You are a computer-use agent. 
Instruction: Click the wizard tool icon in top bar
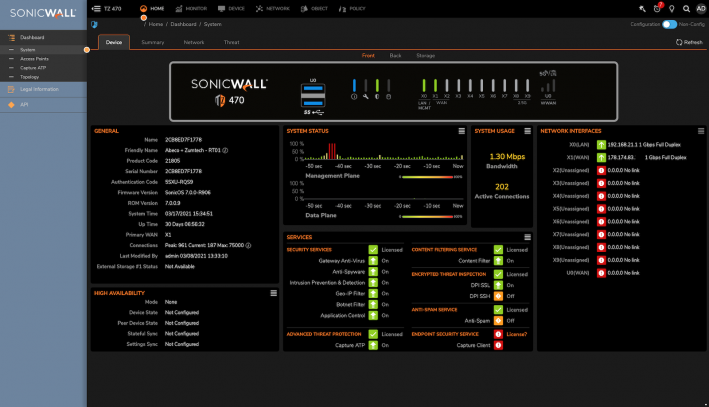coord(642,9)
